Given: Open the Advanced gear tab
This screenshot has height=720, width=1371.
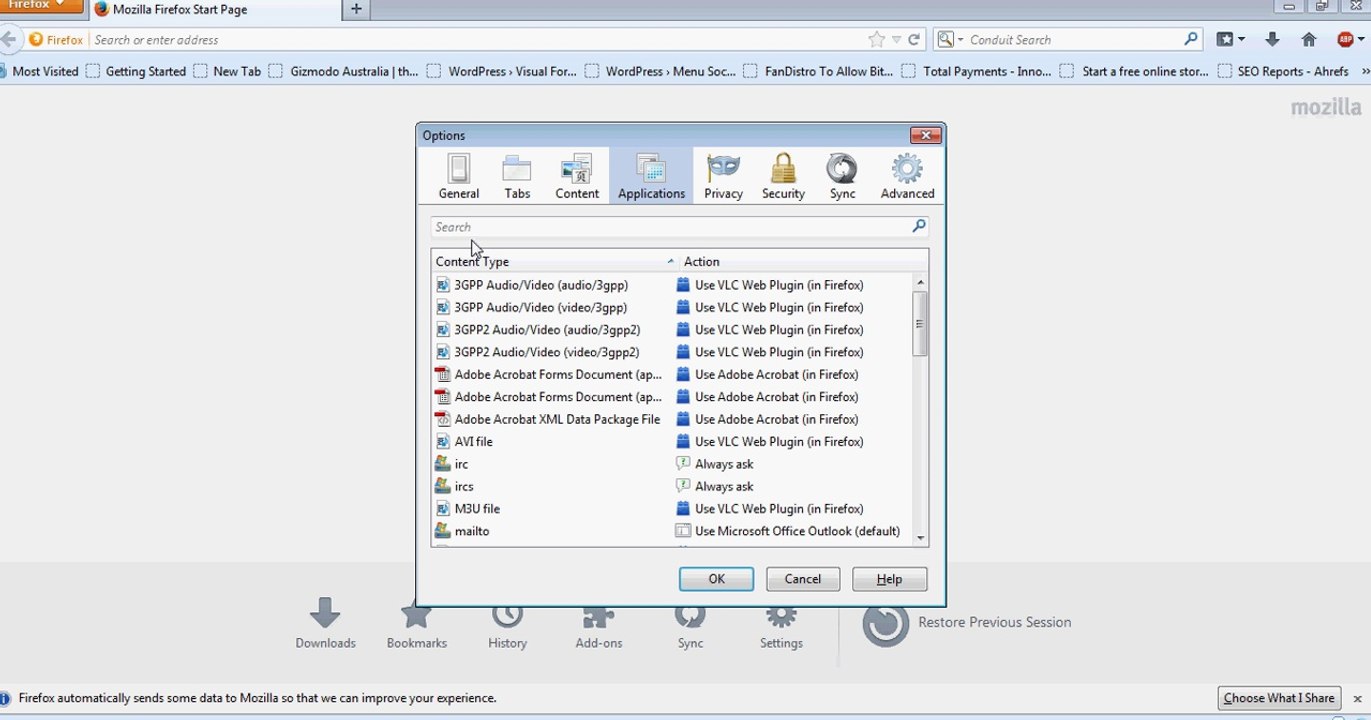Looking at the screenshot, I should (x=907, y=176).
